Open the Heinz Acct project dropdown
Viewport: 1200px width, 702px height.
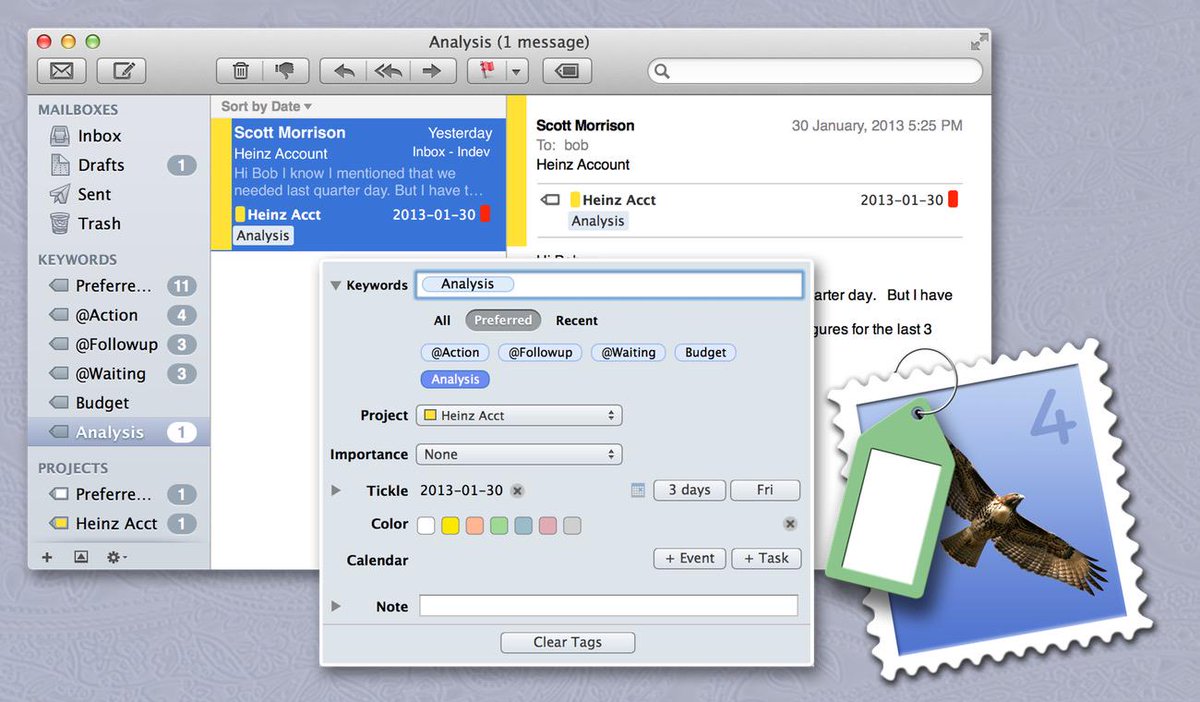coord(518,414)
